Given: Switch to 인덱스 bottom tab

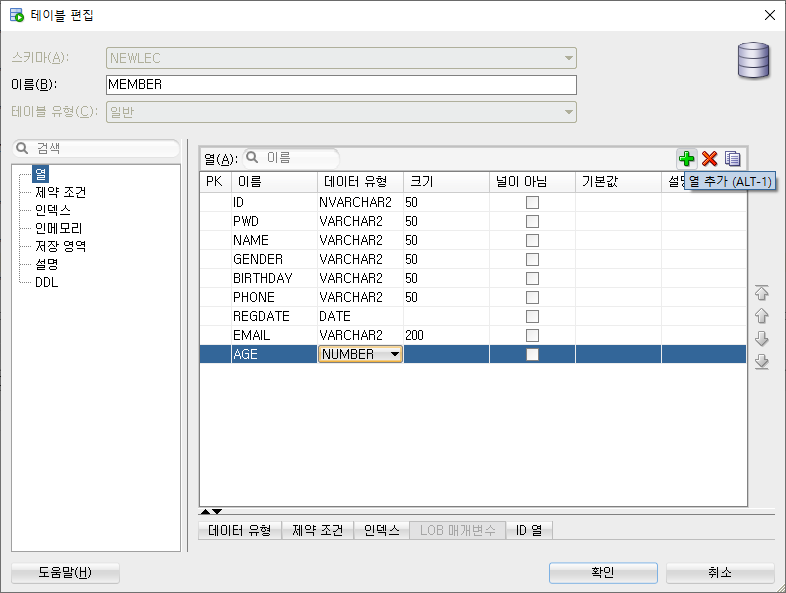Looking at the screenshot, I should pos(381,530).
